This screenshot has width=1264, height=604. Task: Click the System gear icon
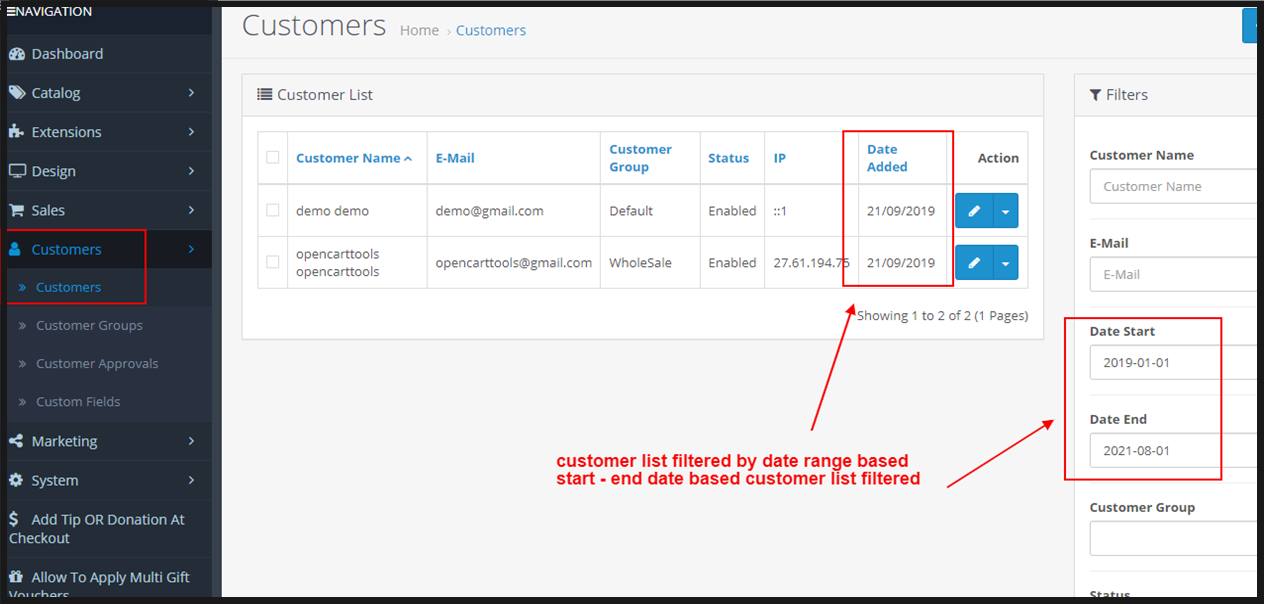16,480
